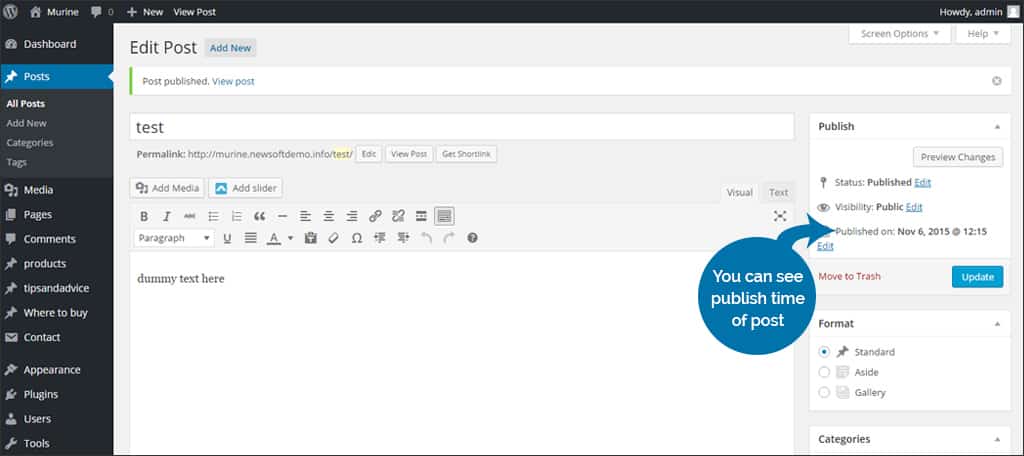This screenshot has height=456, width=1024.
Task: Open keyboard shortcuts help icon in toolbar
Action: tap(472, 238)
